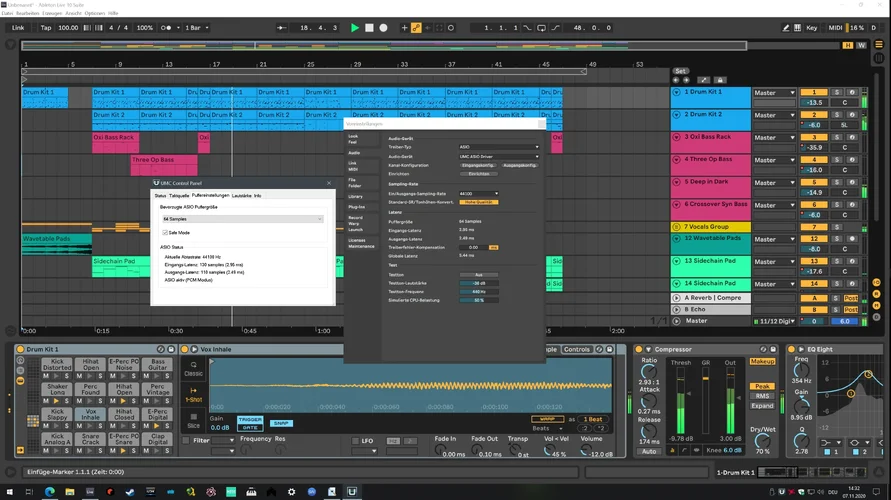The height and width of the screenshot is (500, 891).
Task: Open the Treiber-Typ ASIO dropdown
Action: click(499, 147)
